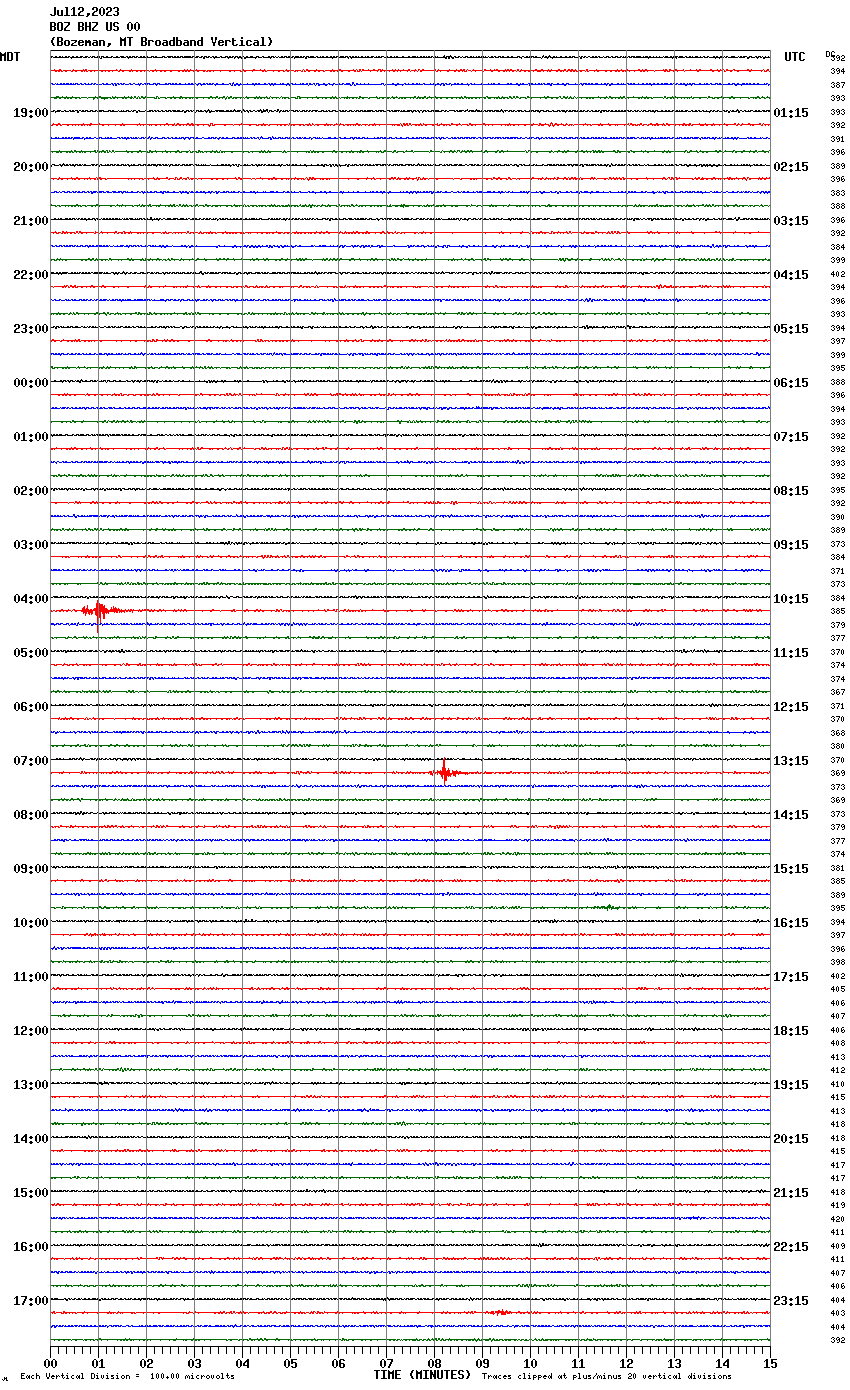Click the seismic event burst near 04:00 MDT
850x1390 pixels.
click(x=99, y=610)
